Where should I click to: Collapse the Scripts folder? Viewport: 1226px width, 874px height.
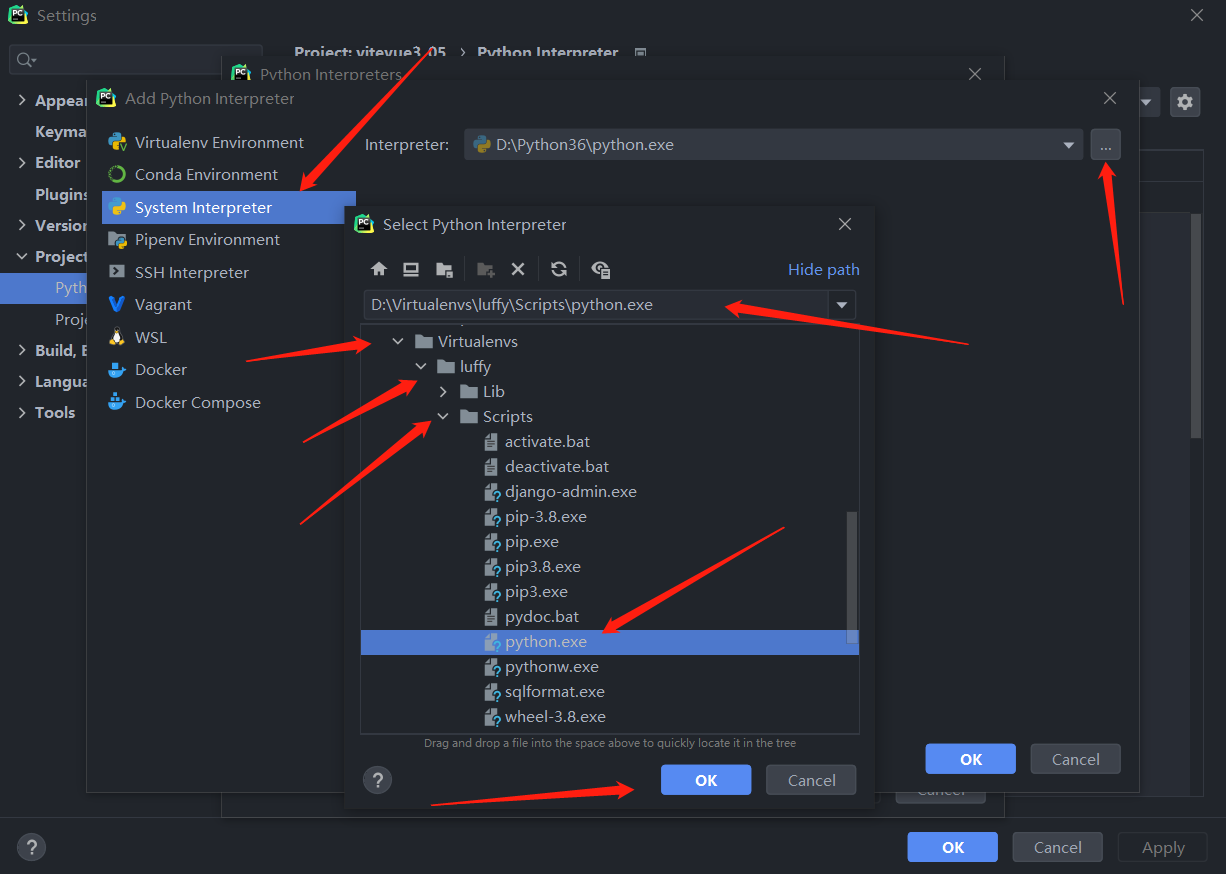[443, 416]
